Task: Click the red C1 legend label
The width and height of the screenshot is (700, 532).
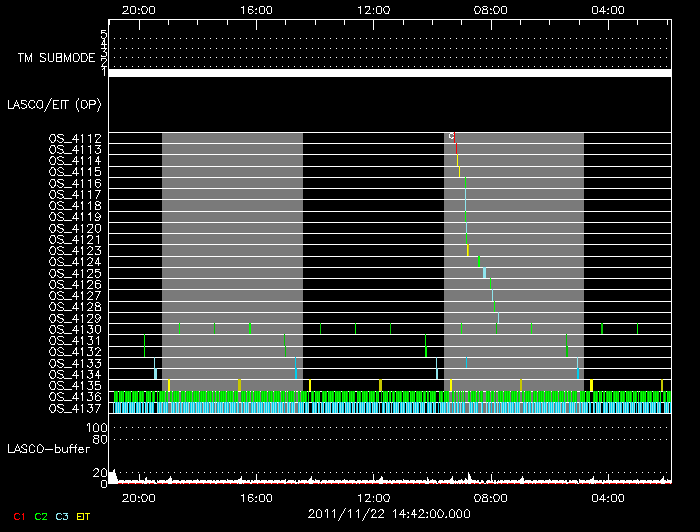Action: click(x=17, y=516)
